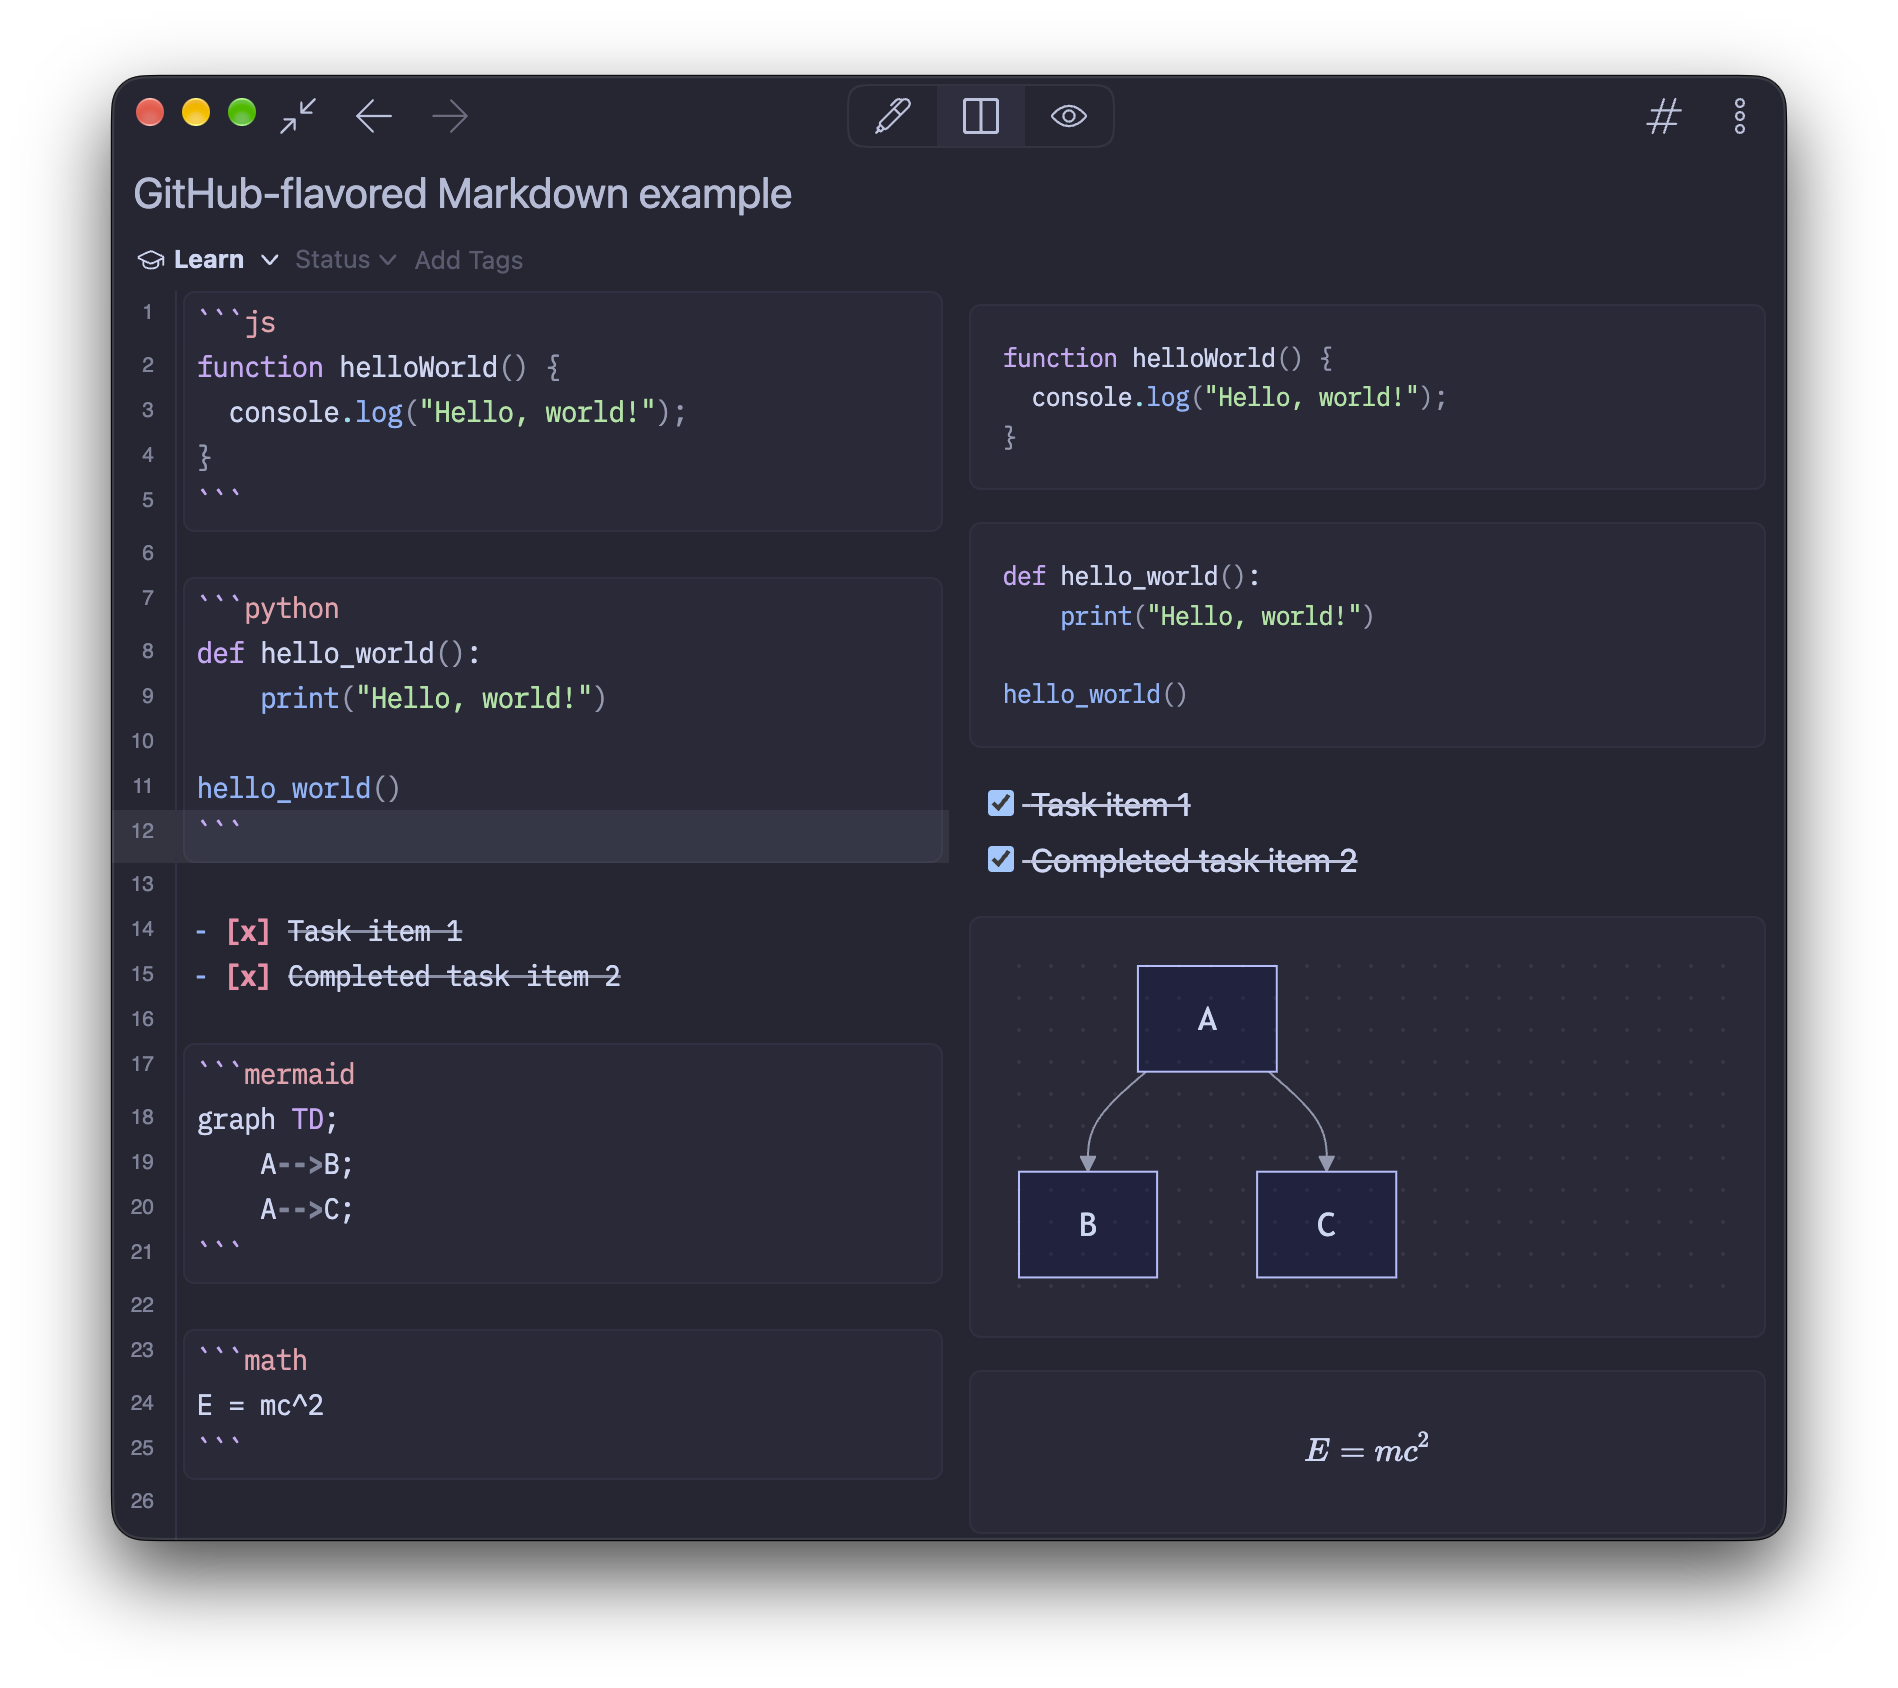Select the split view mode icon
This screenshot has width=1898, height=1688.
tap(981, 116)
